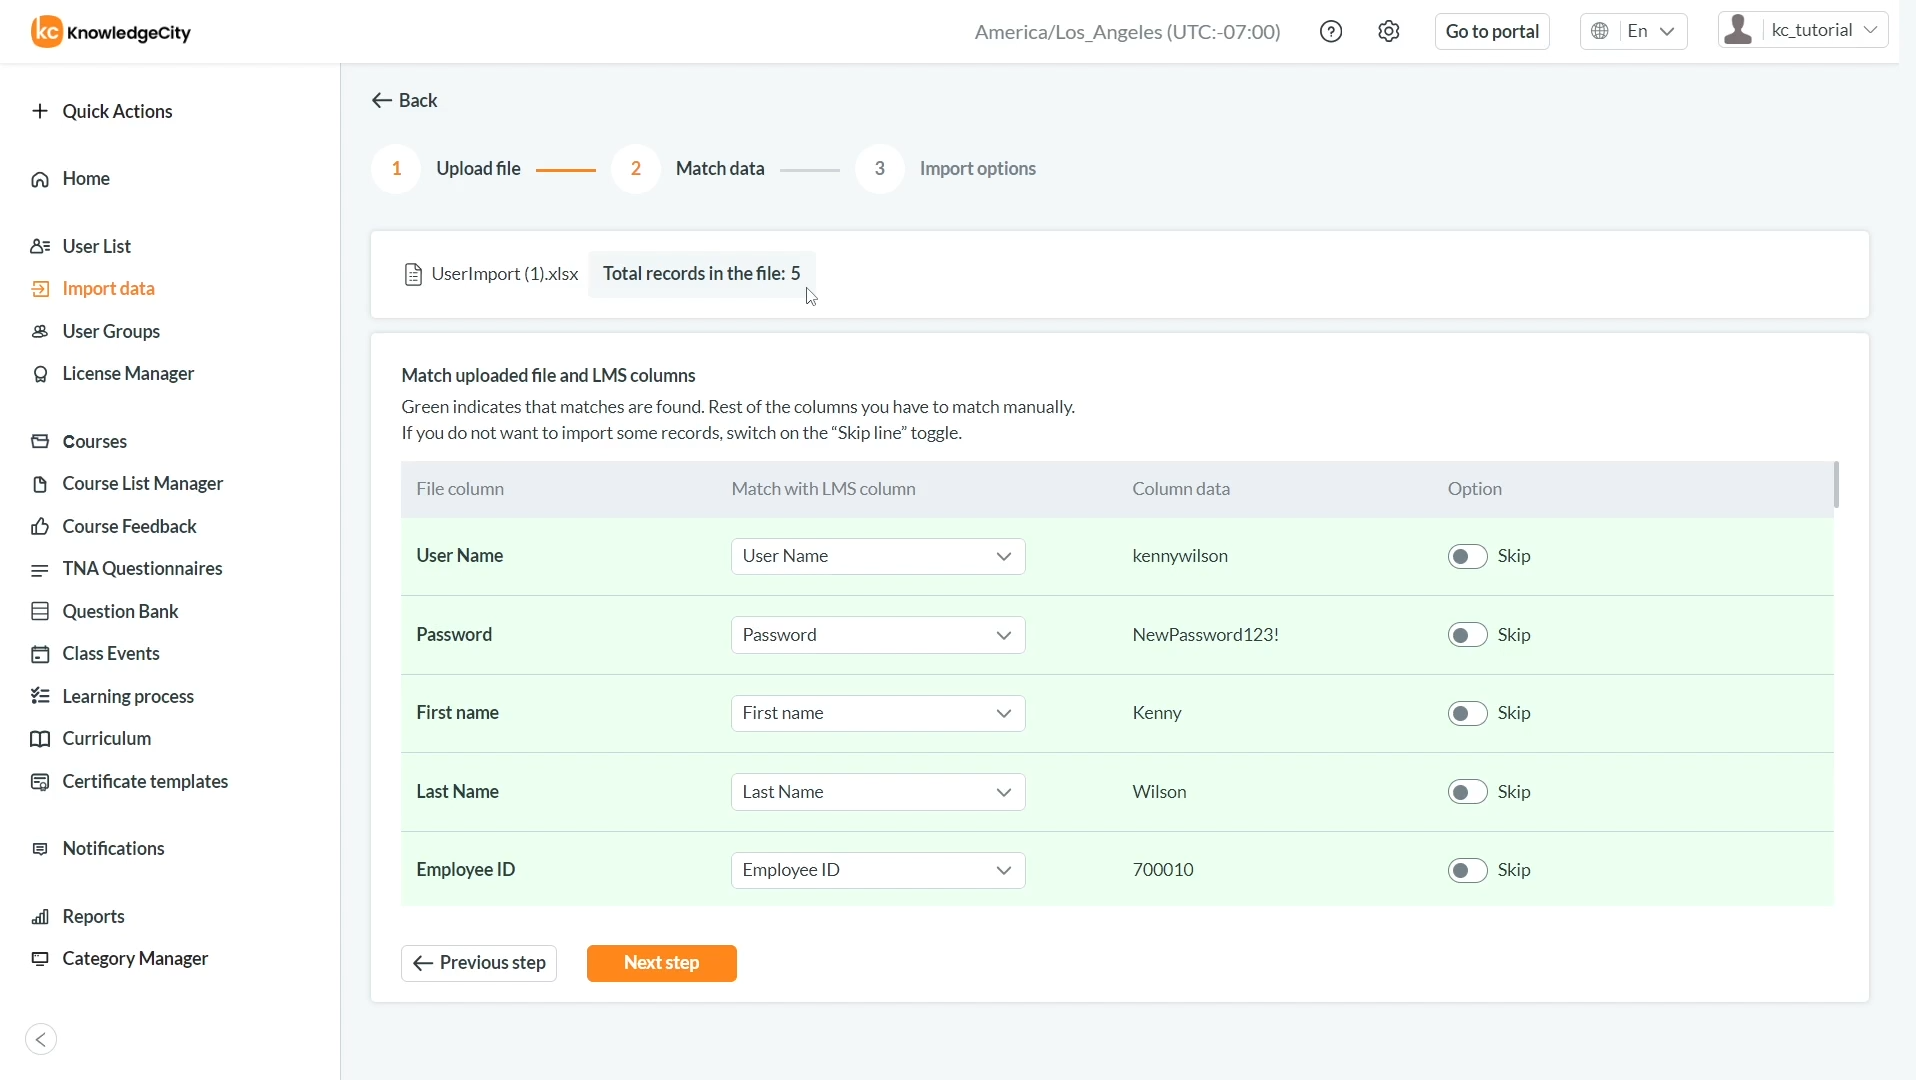Open the First name LMS column dropdown
This screenshot has width=1916, height=1080.
coord(877,713)
